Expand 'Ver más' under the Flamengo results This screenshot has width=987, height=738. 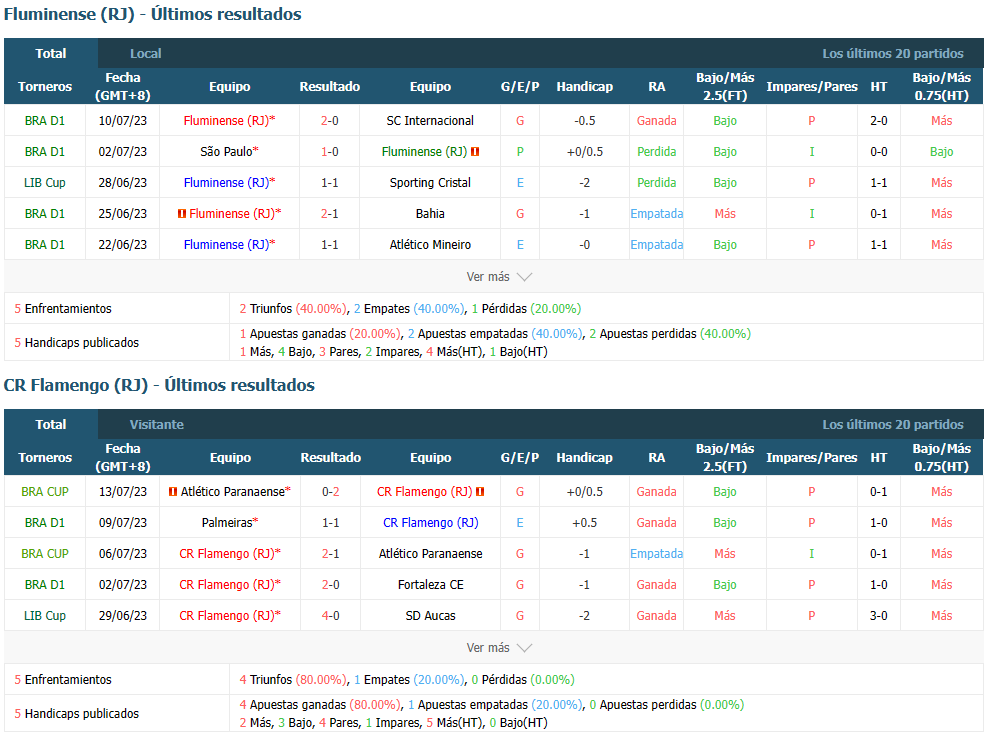click(x=499, y=648)
